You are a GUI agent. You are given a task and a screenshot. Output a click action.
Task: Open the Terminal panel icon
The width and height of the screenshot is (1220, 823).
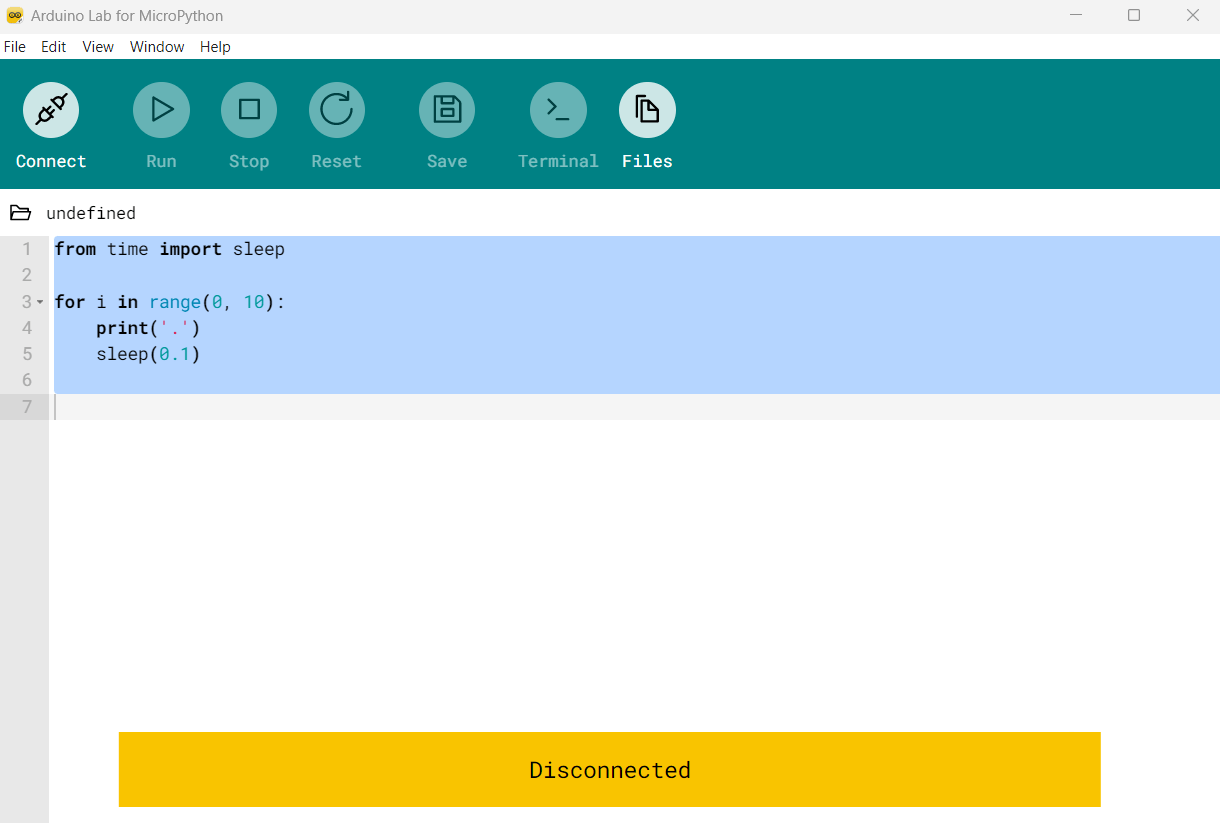(x=558, y=110)
